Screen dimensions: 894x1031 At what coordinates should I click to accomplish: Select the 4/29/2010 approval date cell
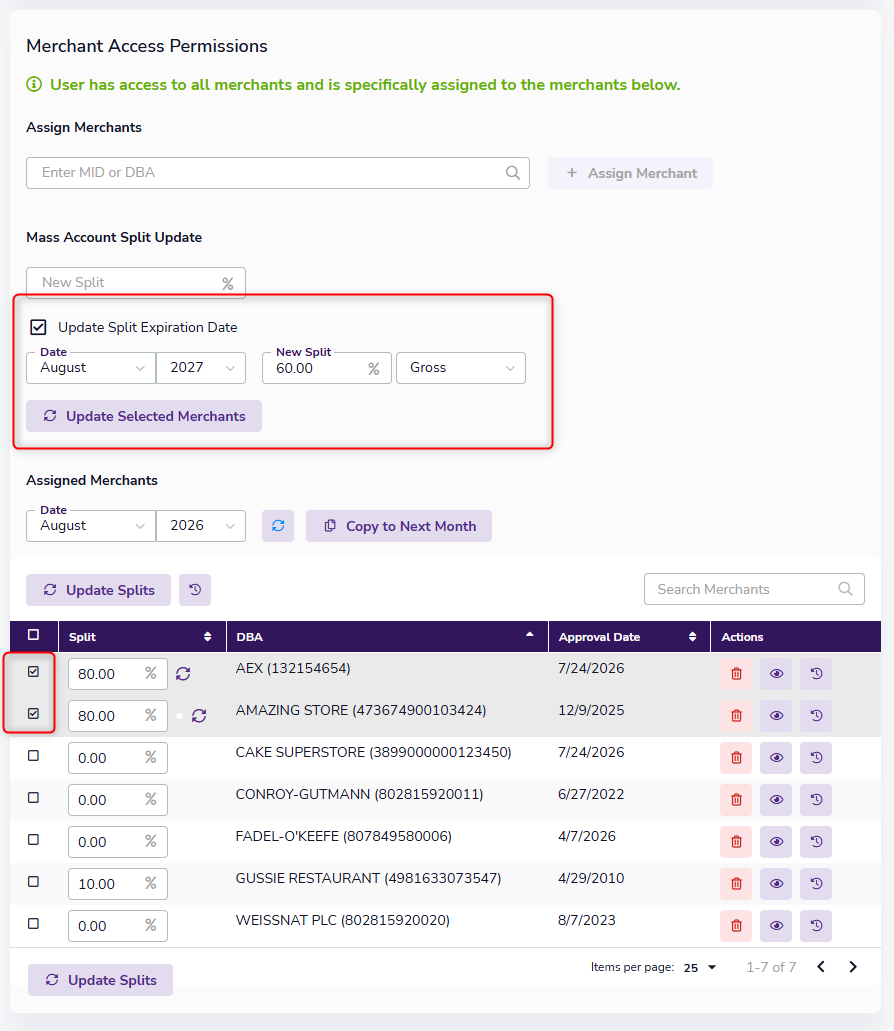coord(591,878)
